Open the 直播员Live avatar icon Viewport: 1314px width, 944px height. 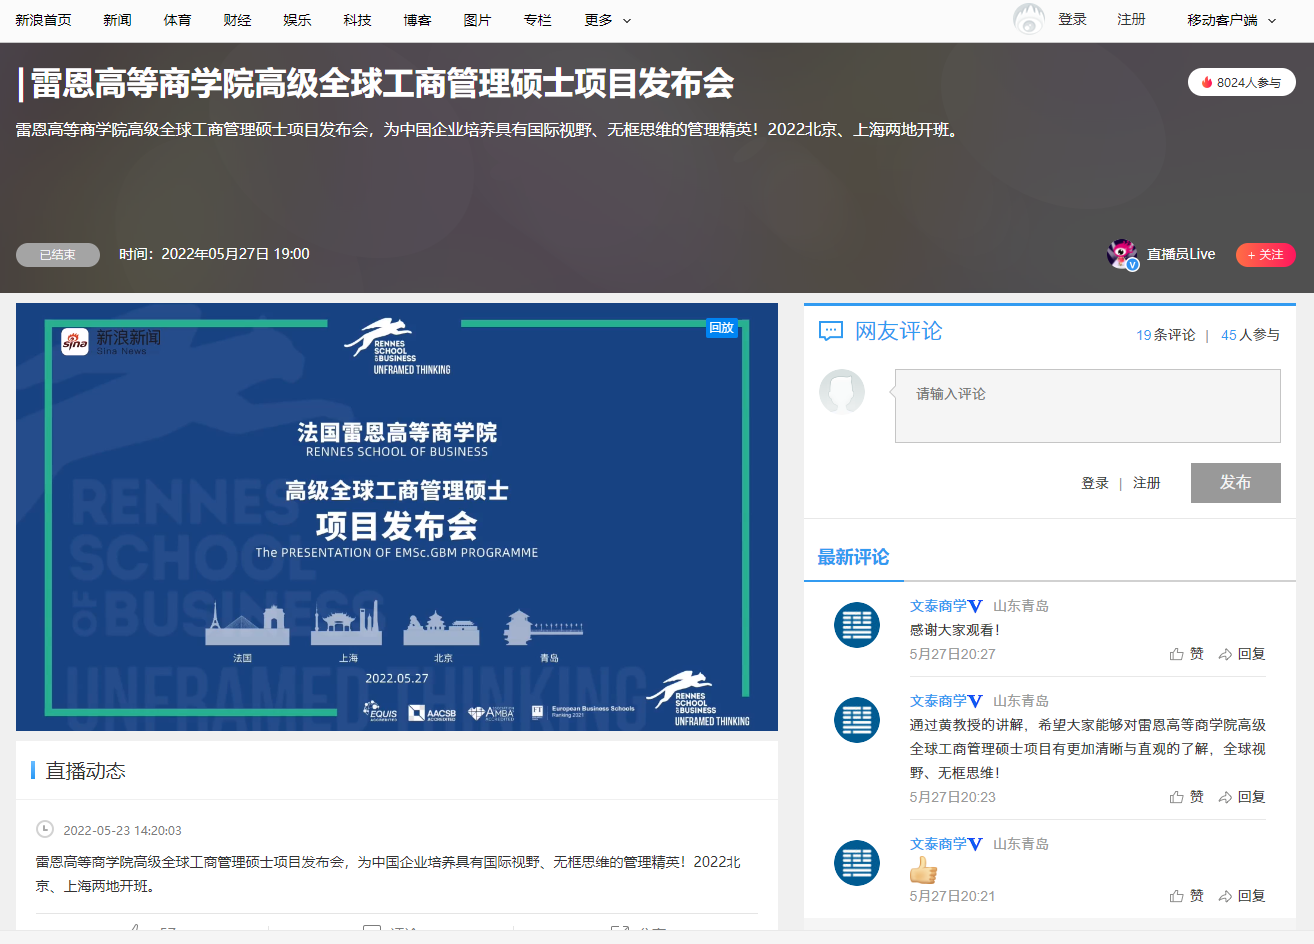[x=1122, y=254]
